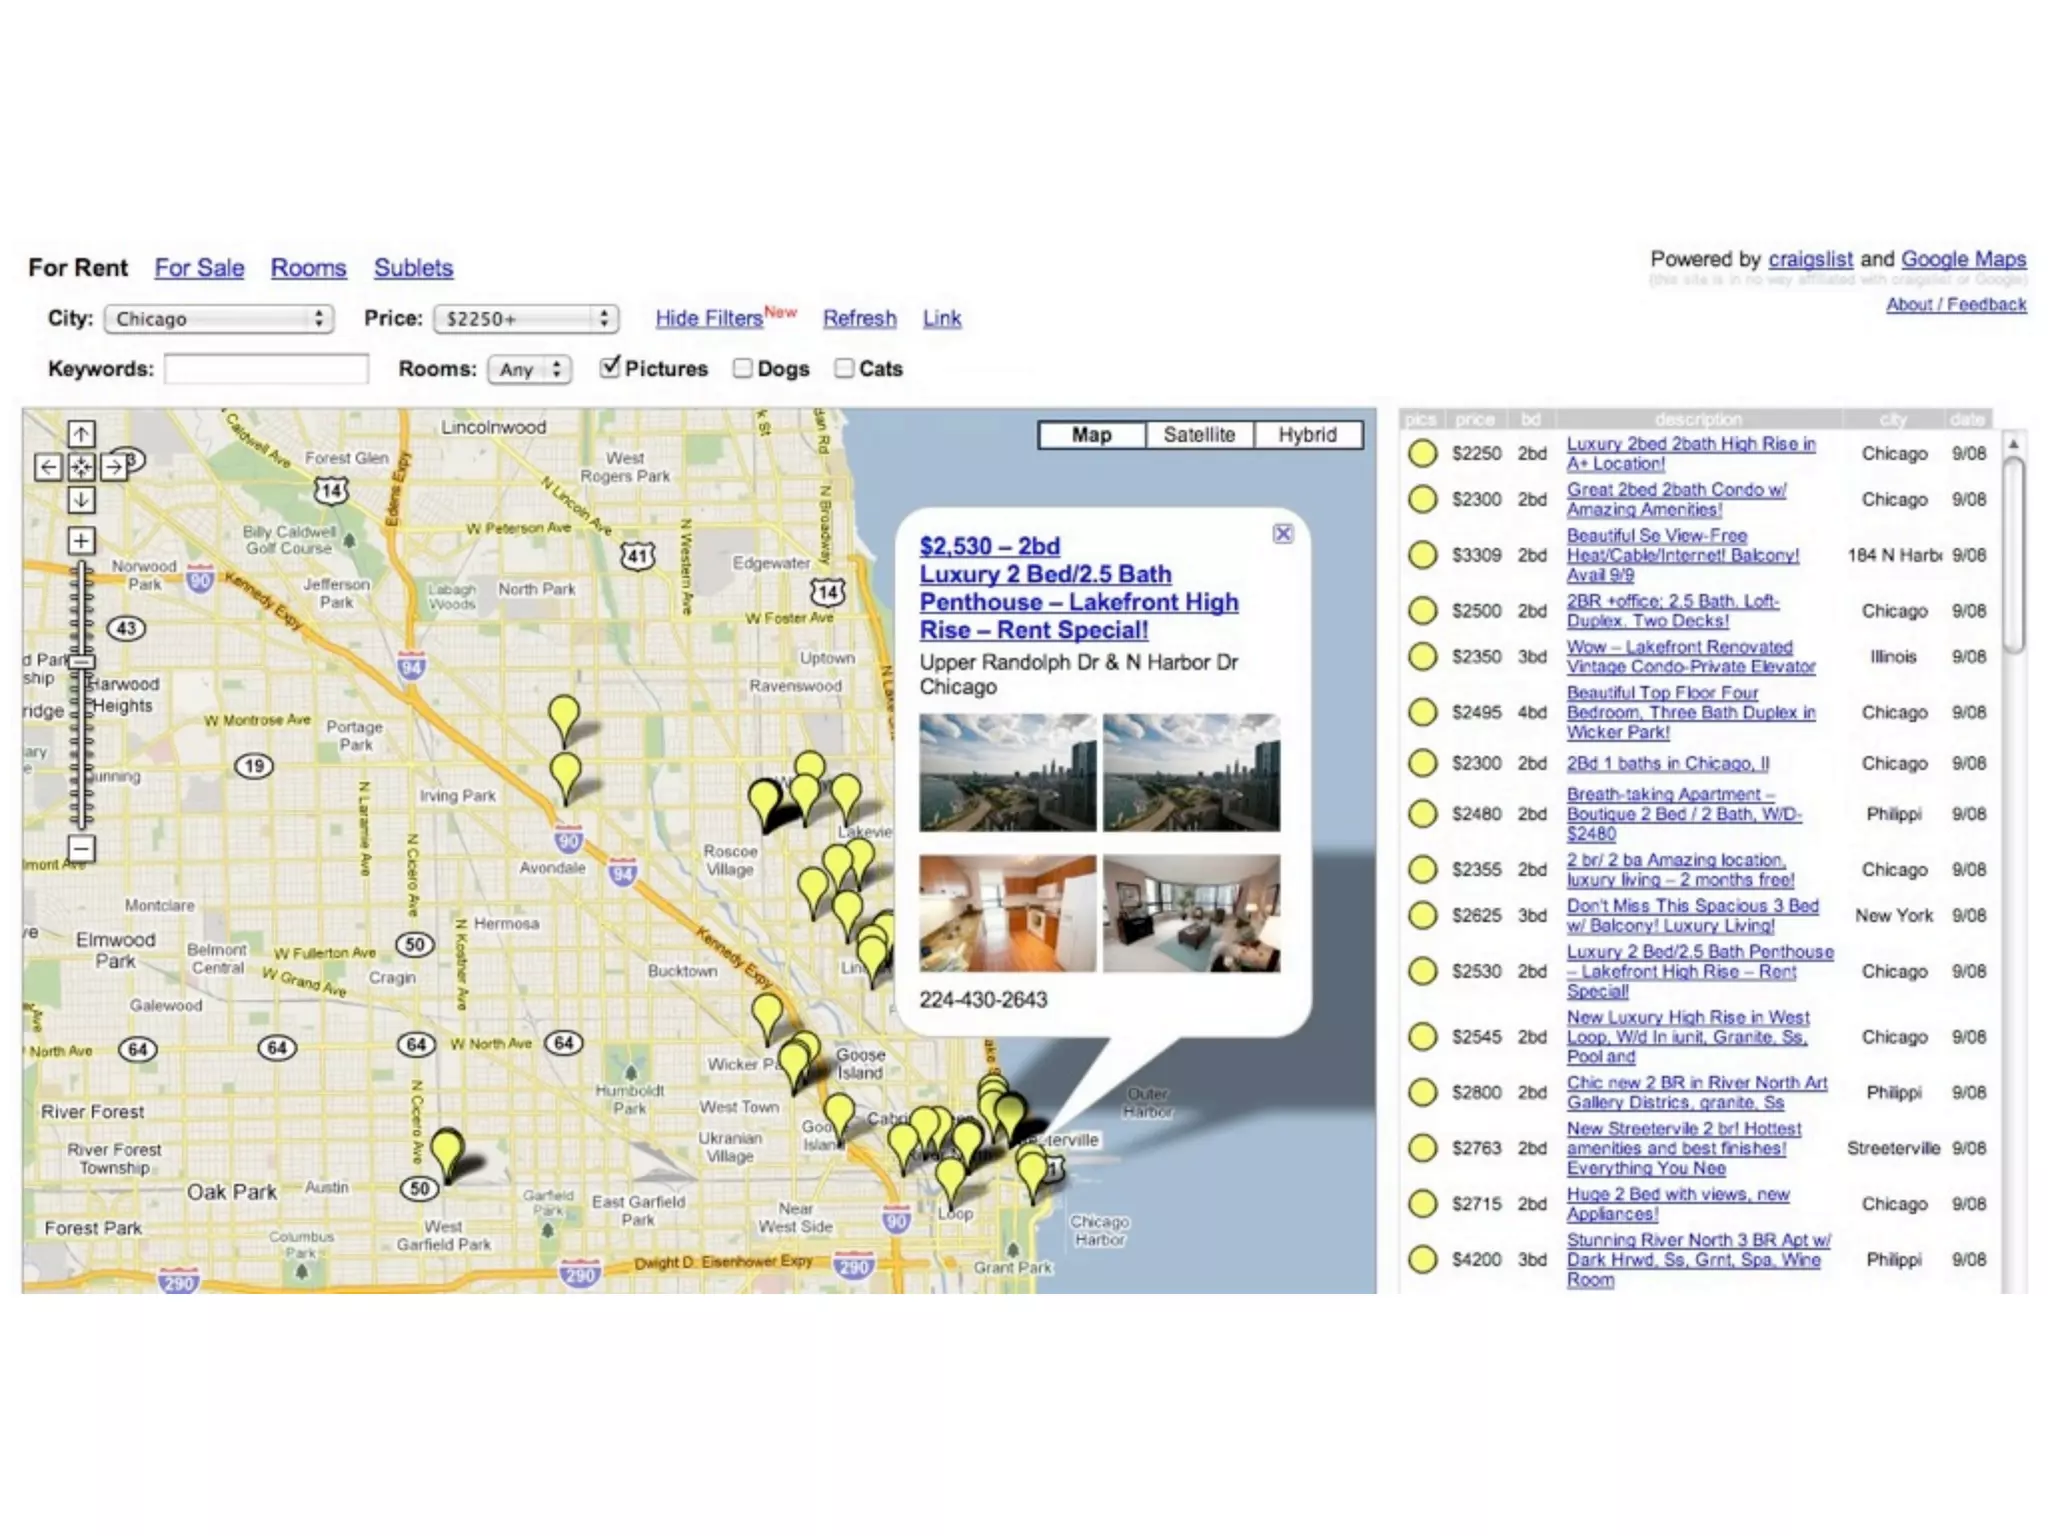Enable the Cats filter checkbox

coord(844,368)
